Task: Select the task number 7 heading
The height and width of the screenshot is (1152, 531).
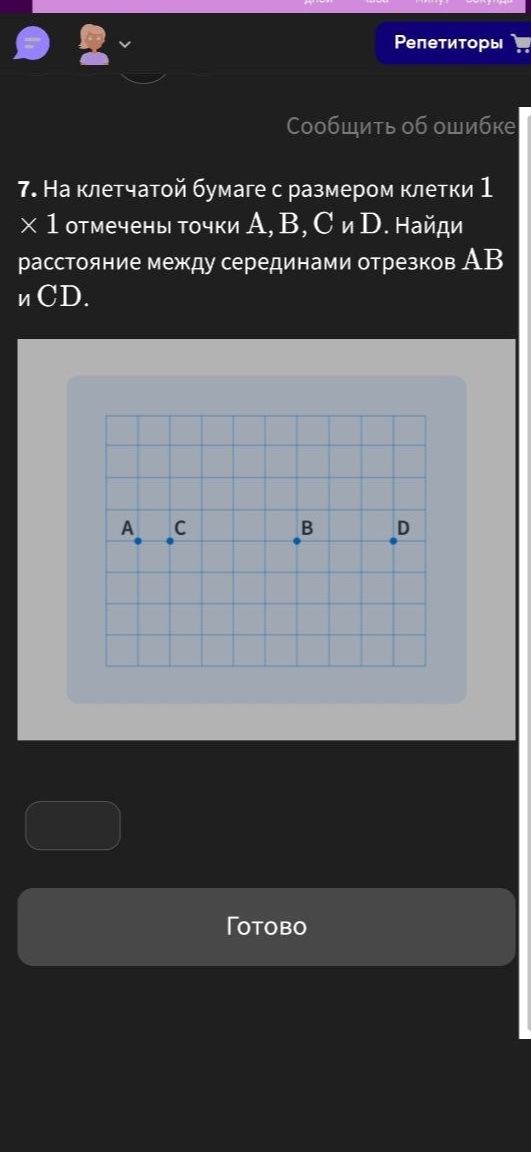Action: point(27,190)
